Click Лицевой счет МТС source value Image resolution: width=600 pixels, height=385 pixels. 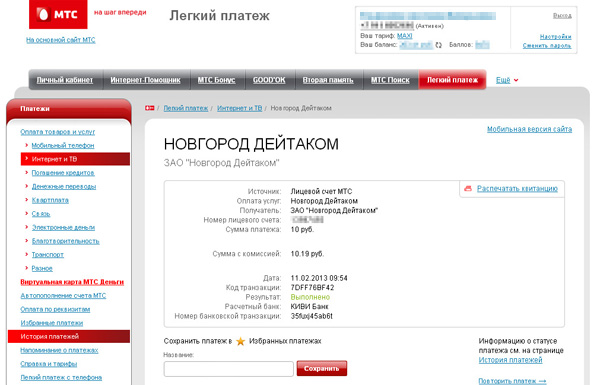click(321, 191)
